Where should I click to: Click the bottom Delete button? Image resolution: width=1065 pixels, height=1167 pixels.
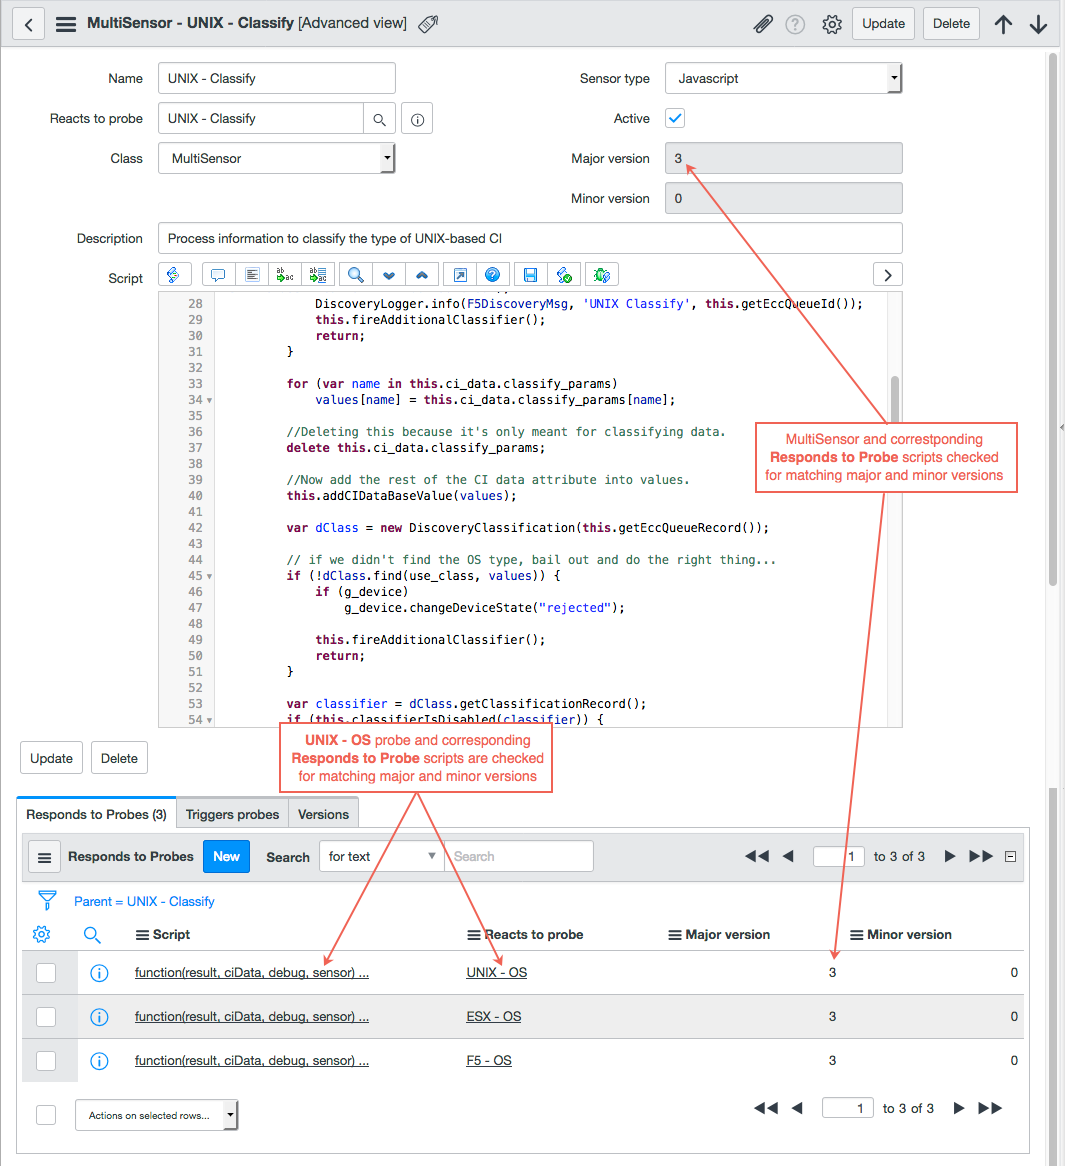click(x=119, y=758)
